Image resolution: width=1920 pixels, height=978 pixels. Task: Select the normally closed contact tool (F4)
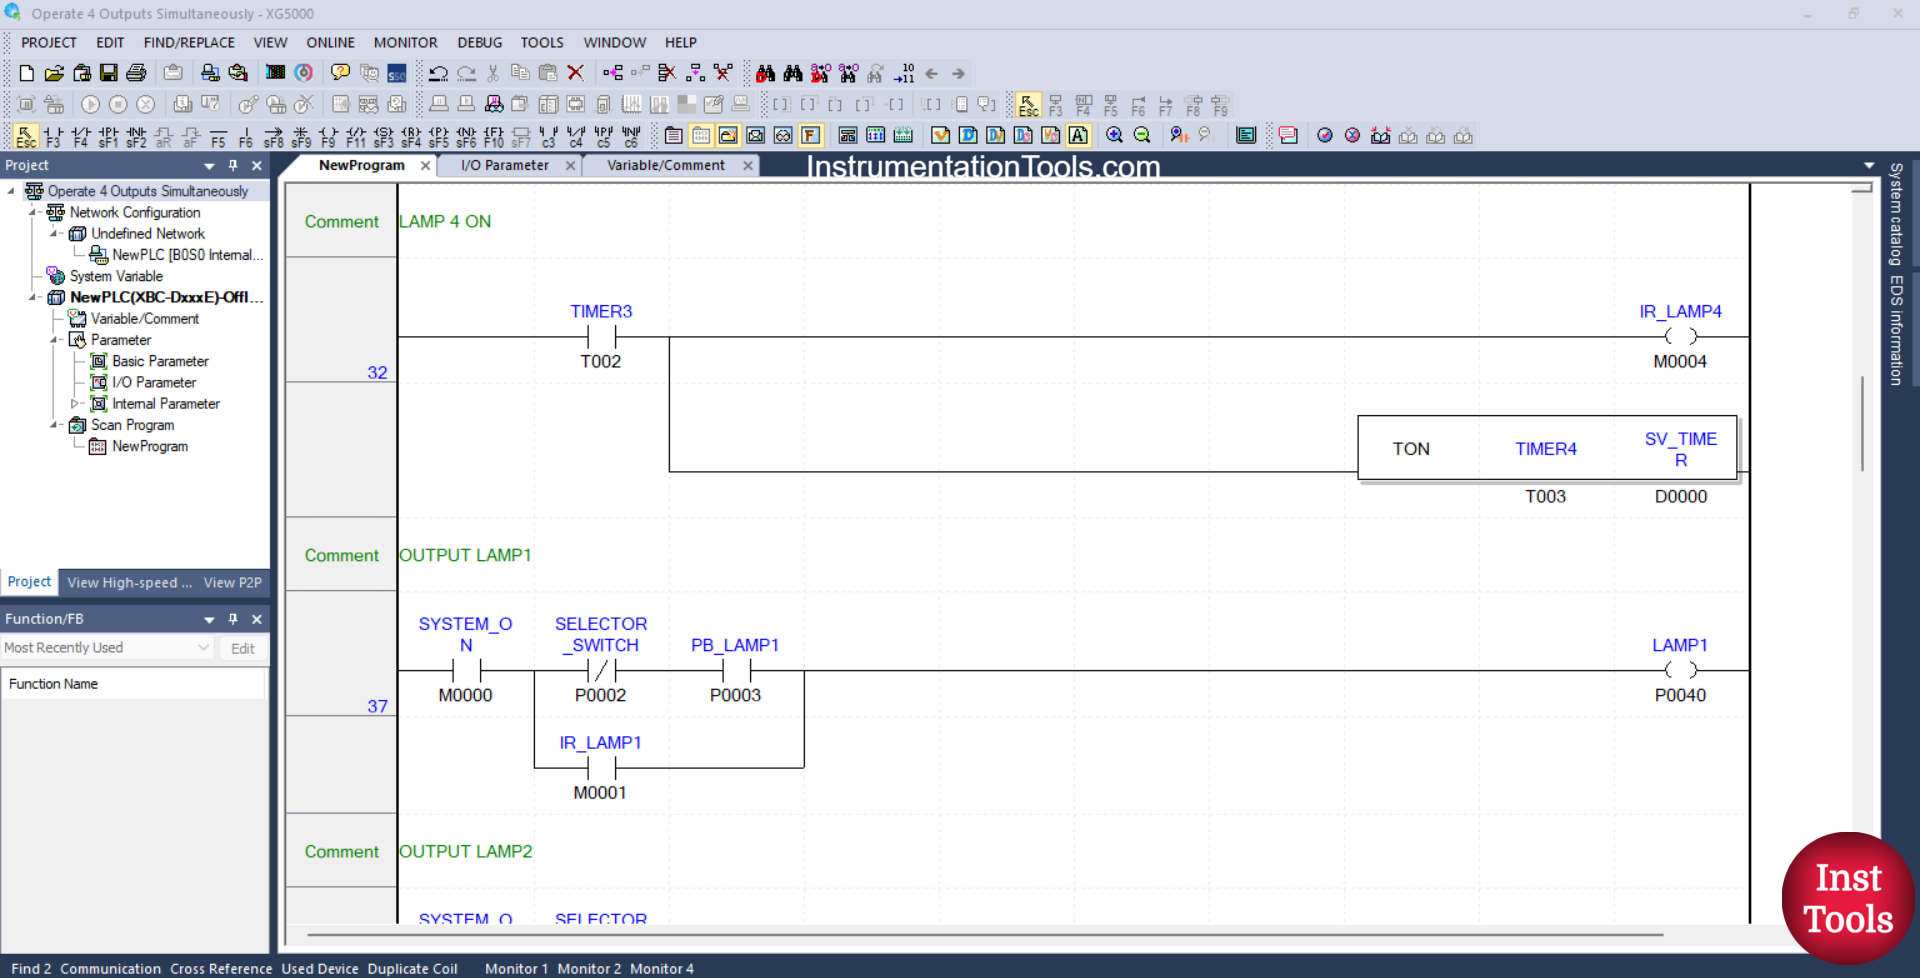pos(80,135)
